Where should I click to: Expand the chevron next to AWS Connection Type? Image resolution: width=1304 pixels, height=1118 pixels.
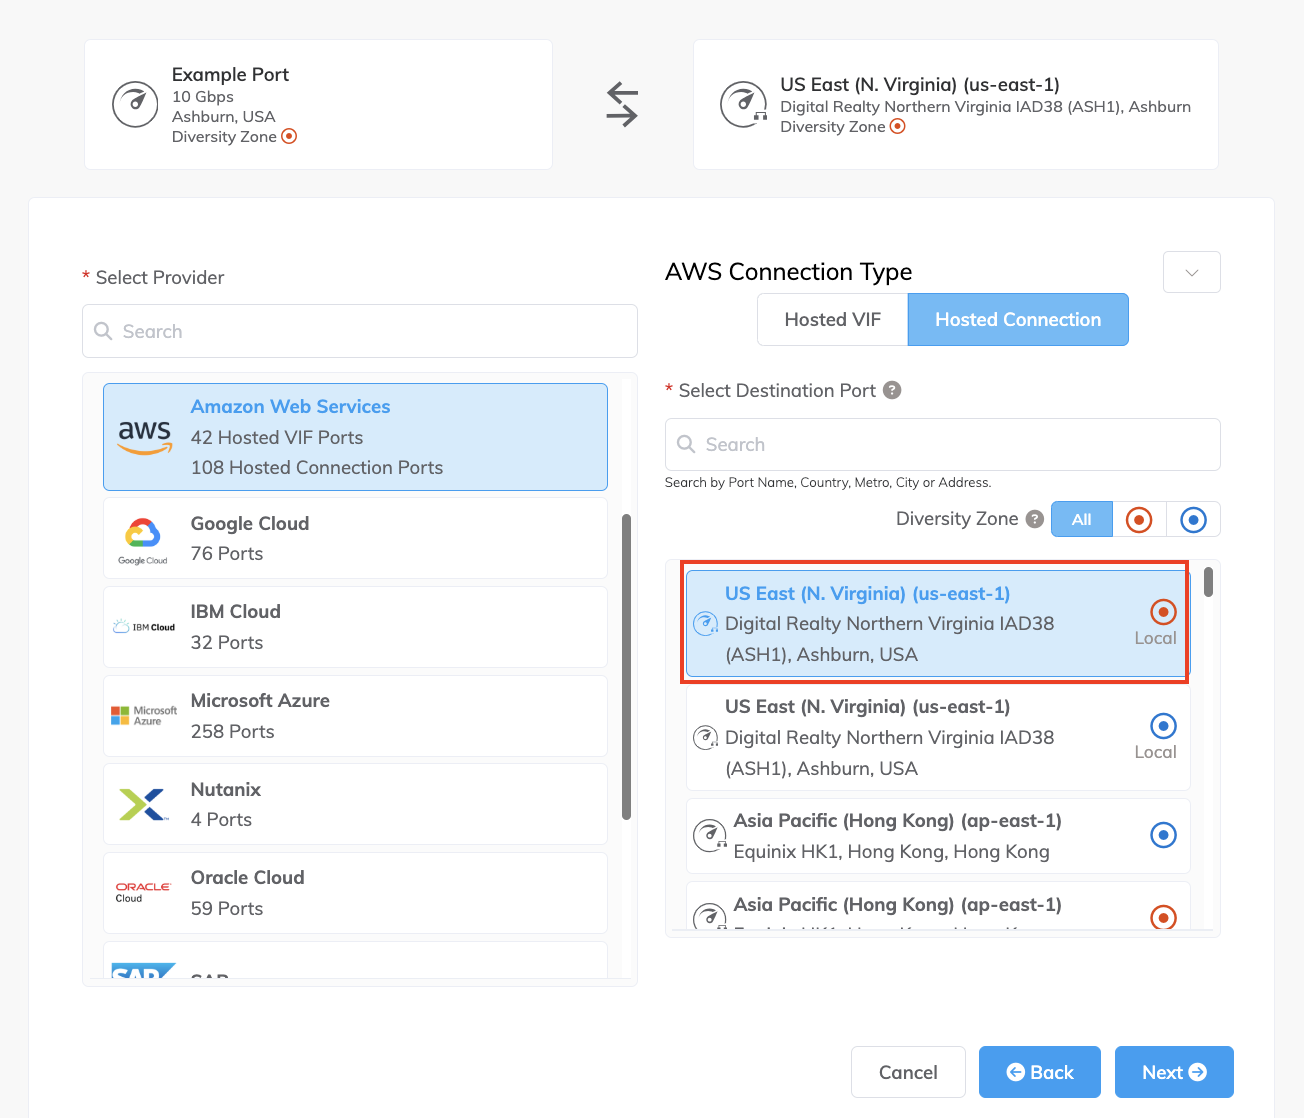click(1191, 271)
